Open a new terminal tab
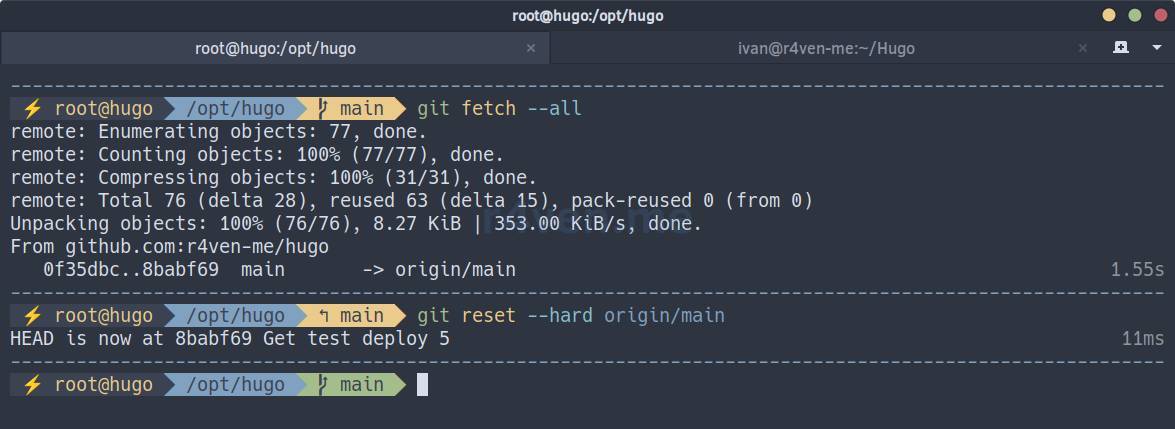Viewport: 1175px width, 429px height. click(x=1121, y=47)
